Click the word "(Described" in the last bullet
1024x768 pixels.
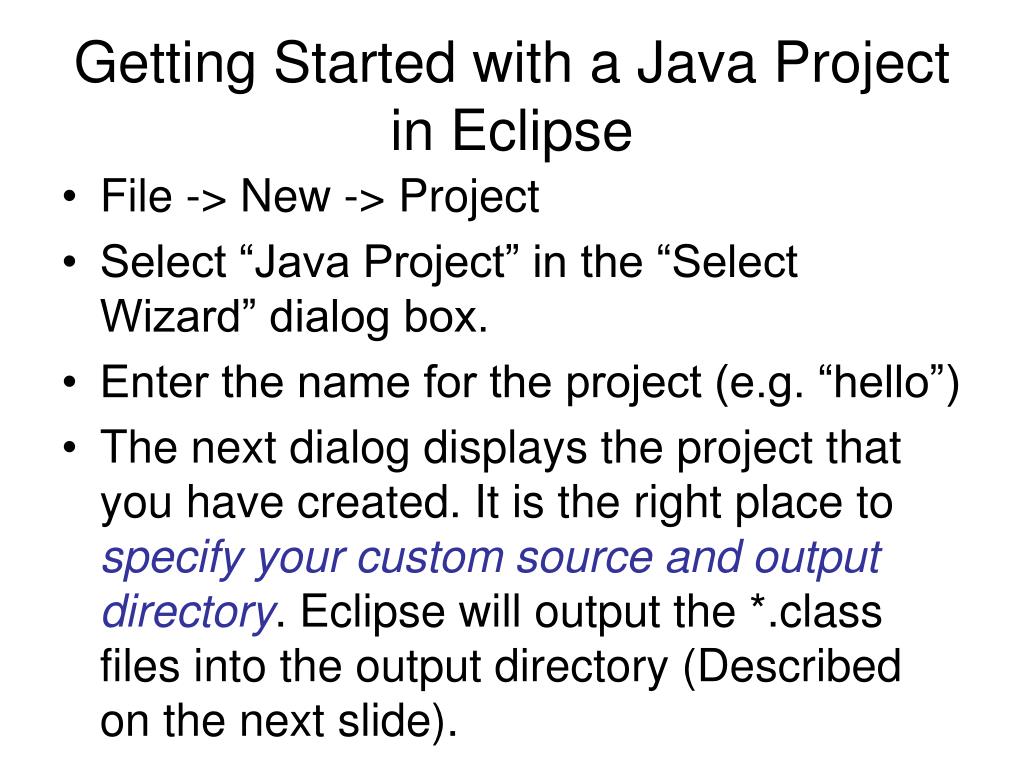tap(792, 667)
